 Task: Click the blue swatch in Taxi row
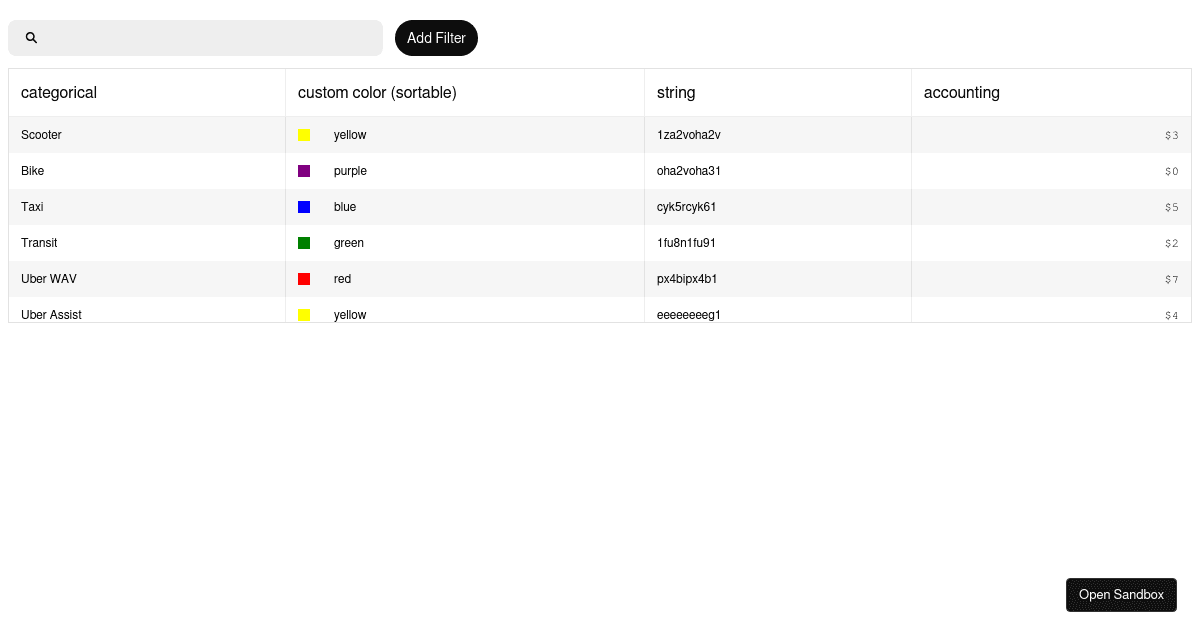(x=304, y=207)
